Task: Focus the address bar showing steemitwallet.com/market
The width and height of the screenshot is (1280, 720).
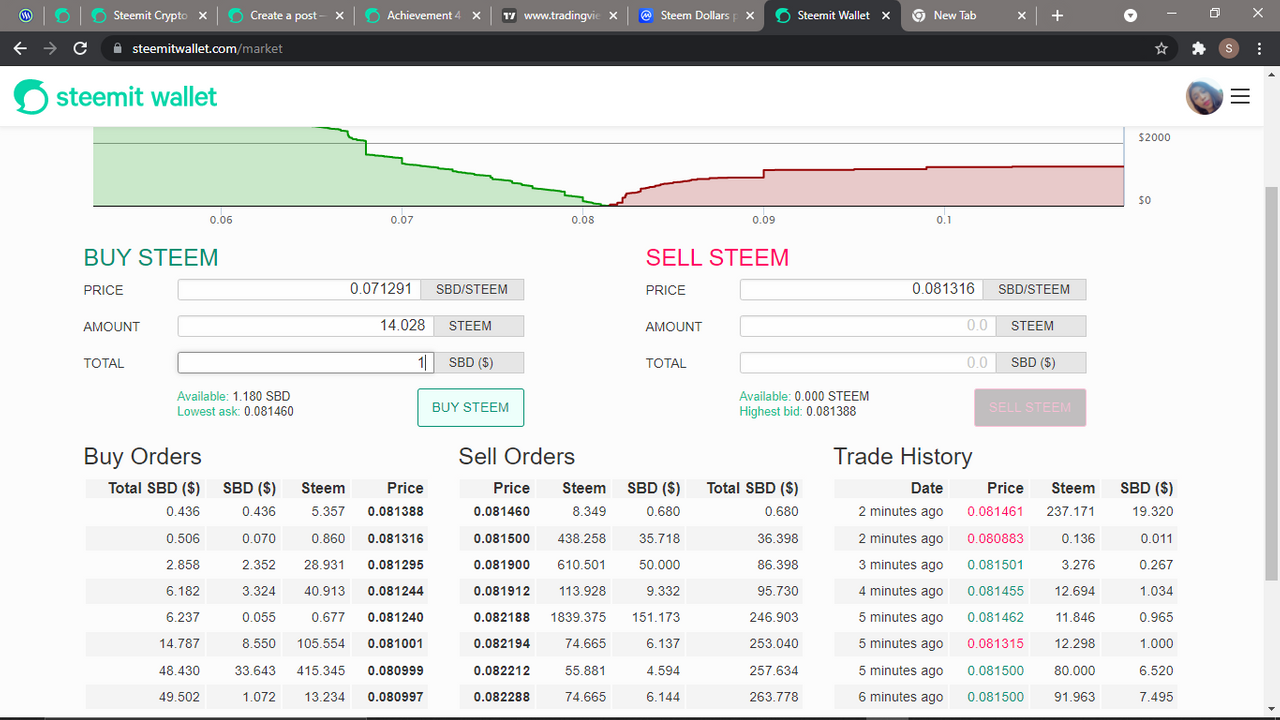Action: click(x=640, y=48)
